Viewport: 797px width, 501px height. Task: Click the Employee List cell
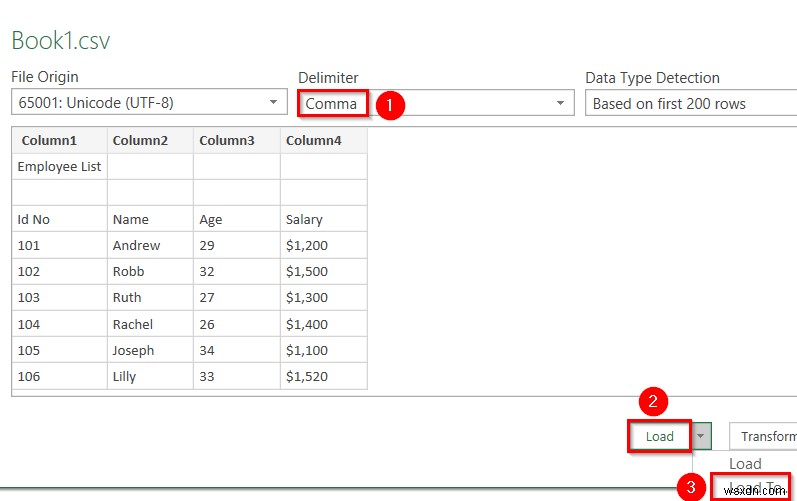(59, 167)
